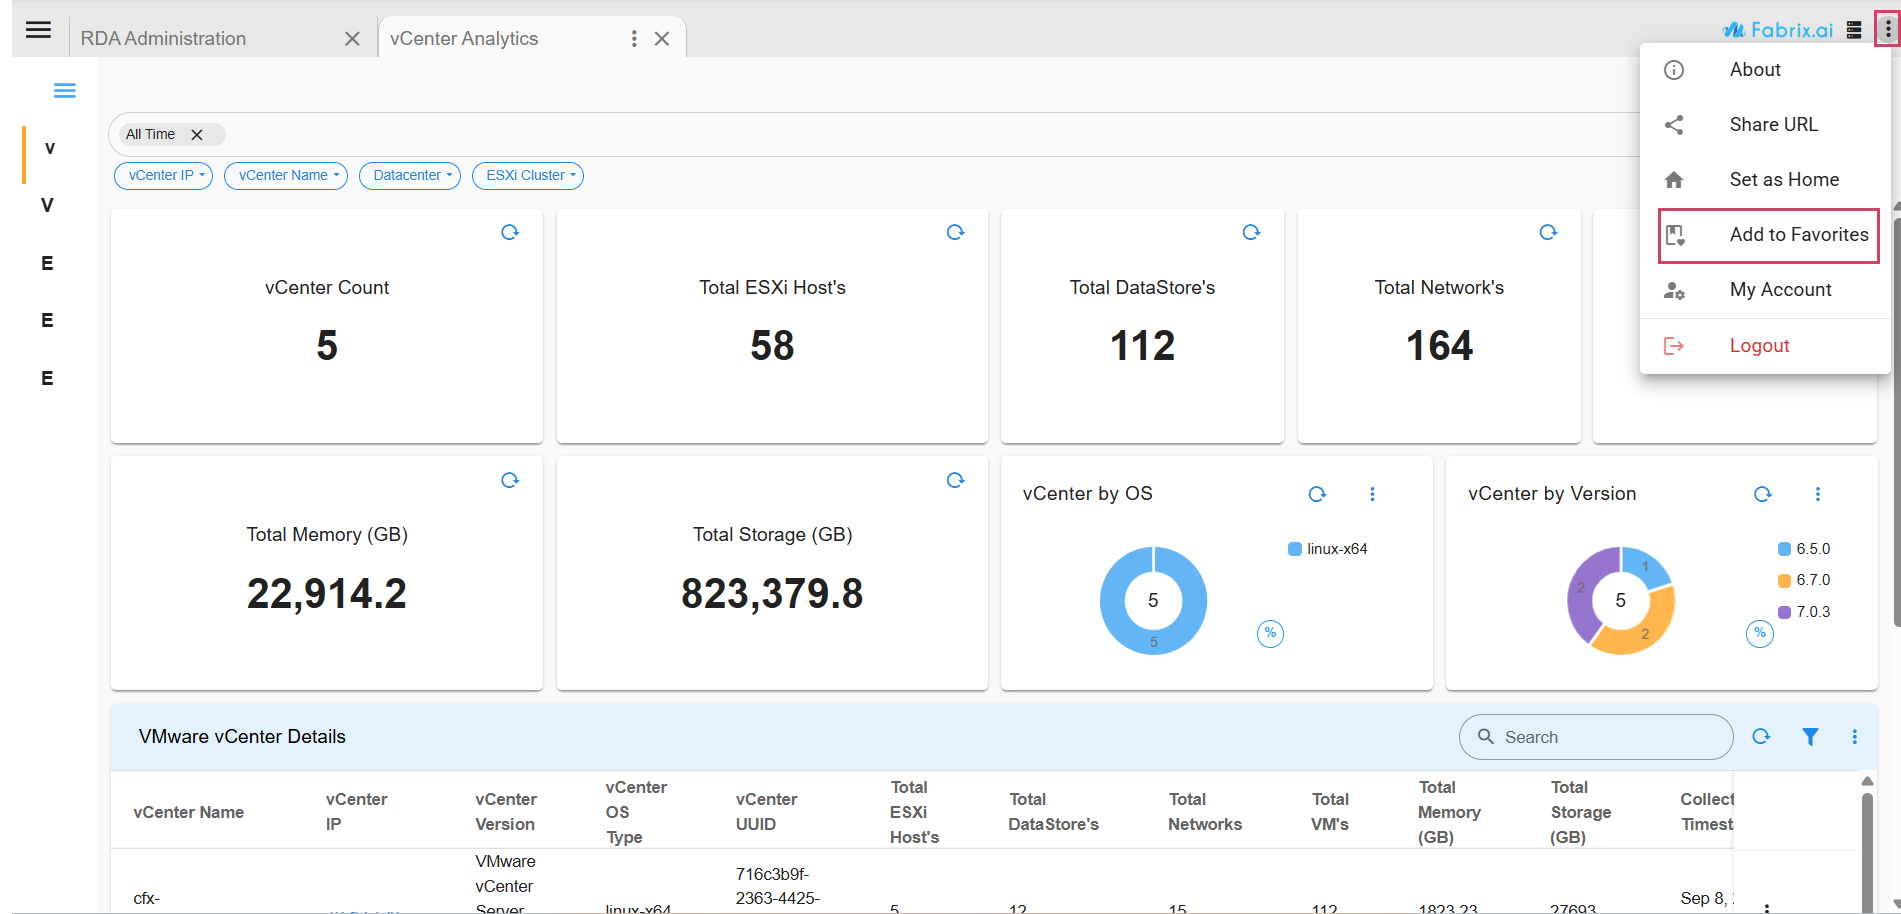Refresh the vCenter Count widget
This screenshot has height=914, width=1901.
510,233
